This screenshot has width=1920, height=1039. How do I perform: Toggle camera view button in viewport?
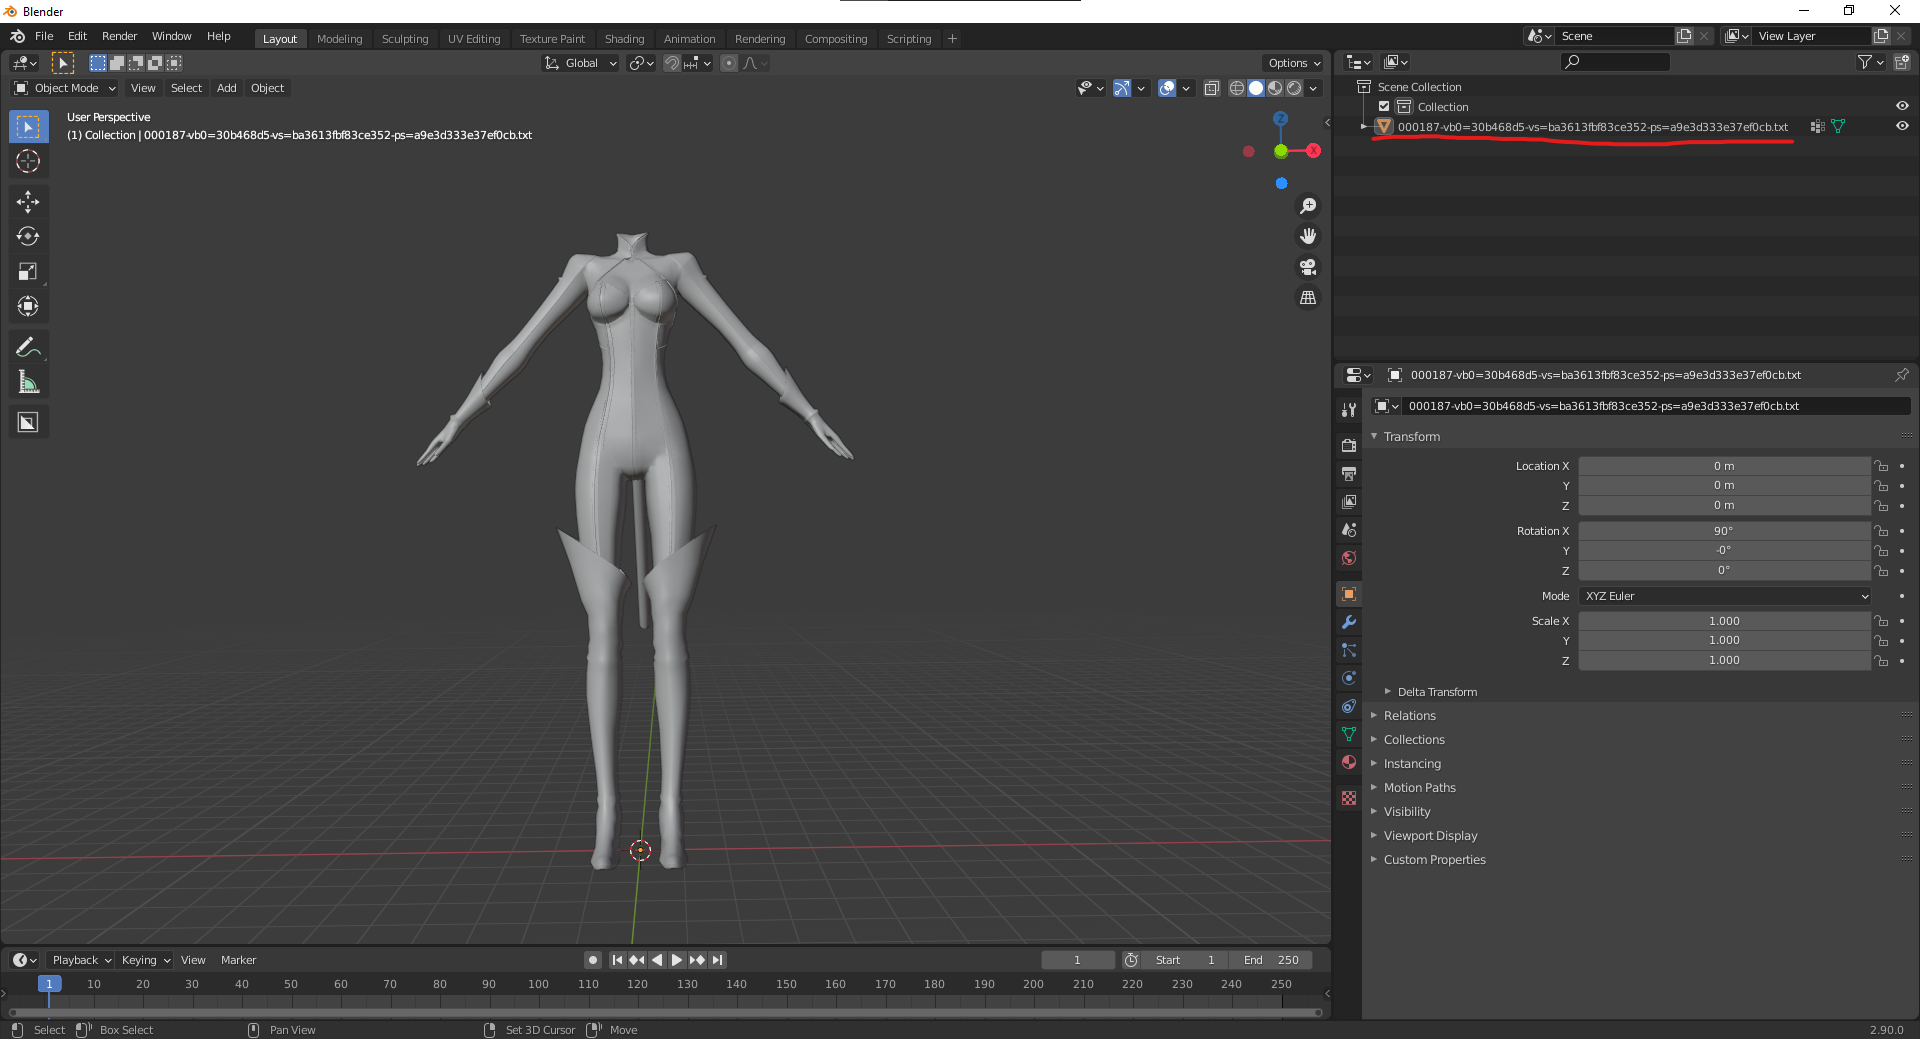pos(1308,267)
